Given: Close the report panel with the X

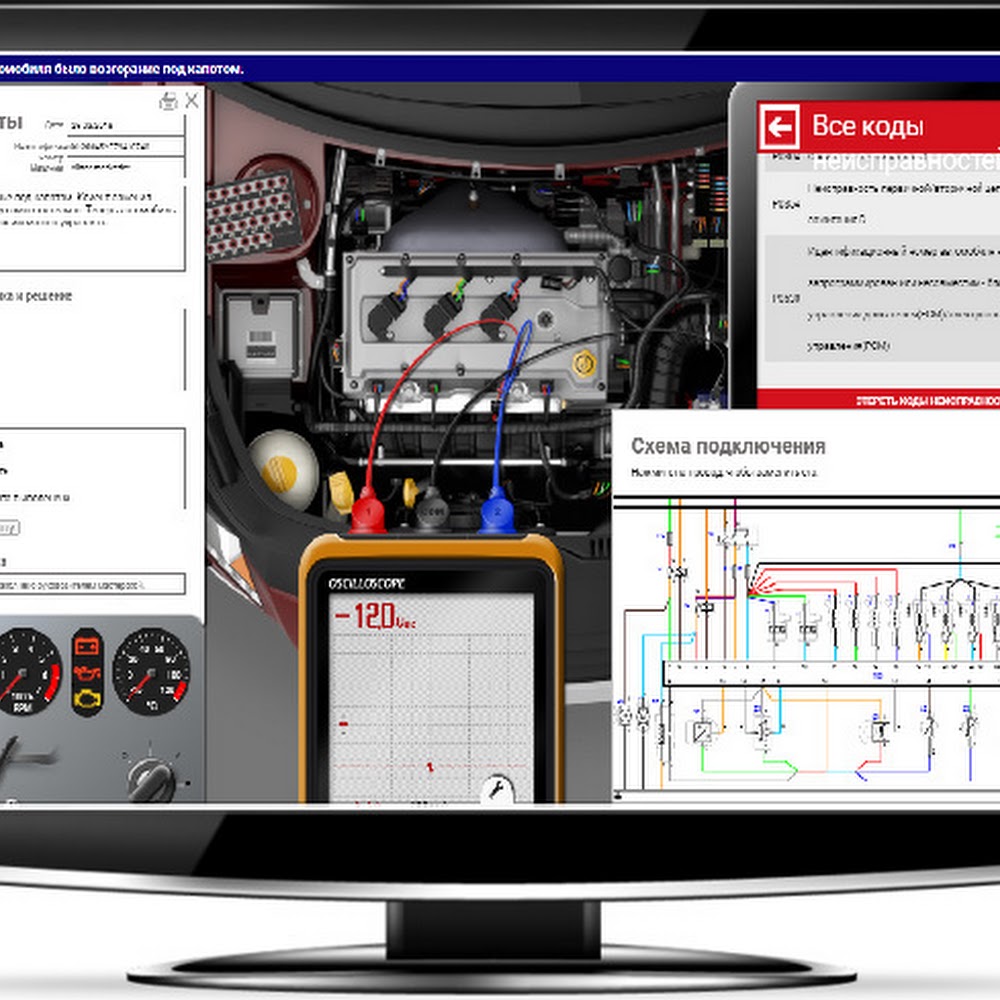Looking at the screenshot, I should [x=192, y=101].
